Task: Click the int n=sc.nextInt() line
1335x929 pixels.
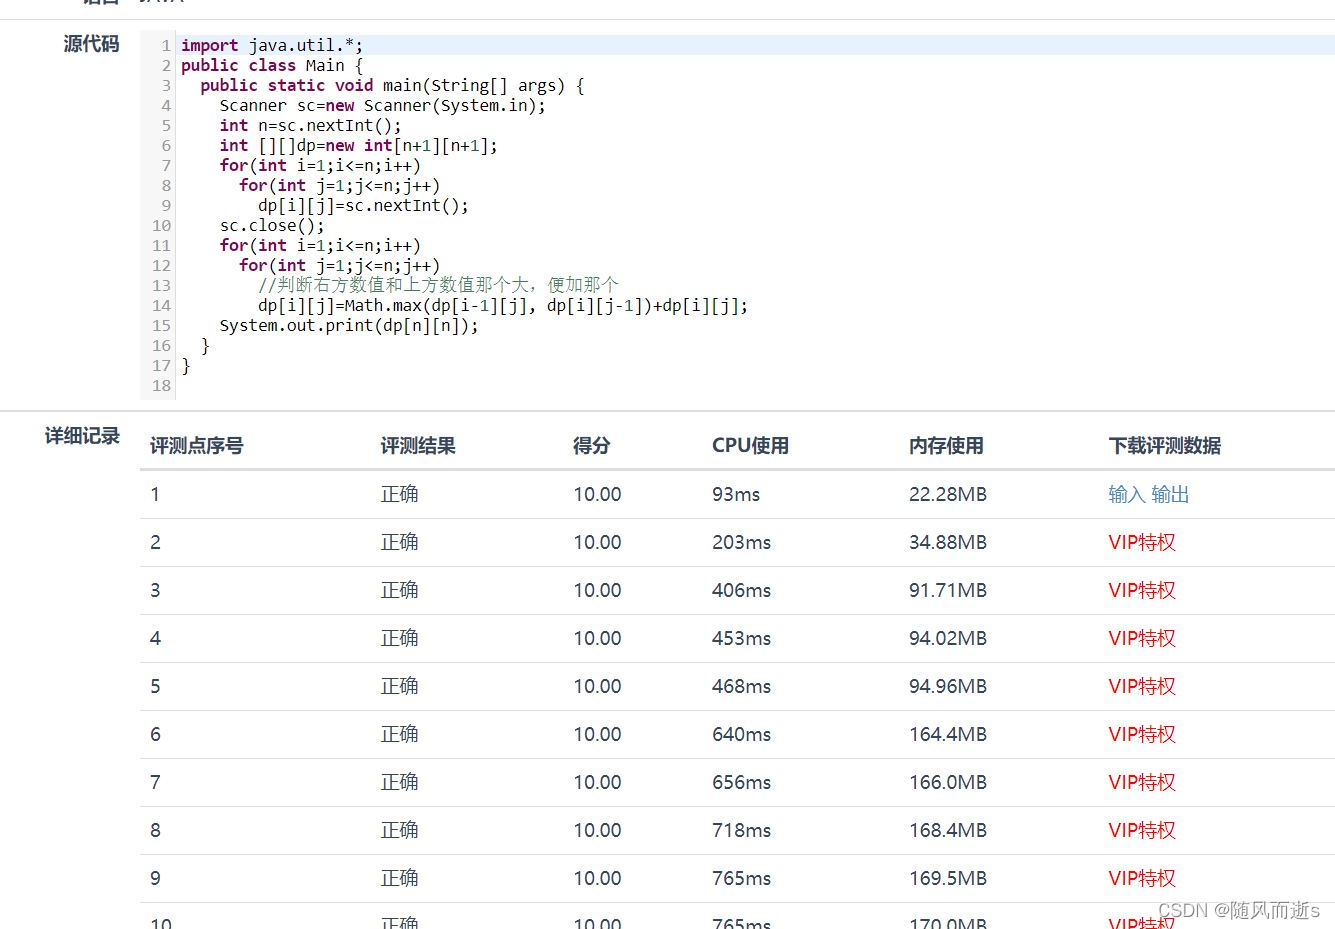Action: [x=310, y=125]
